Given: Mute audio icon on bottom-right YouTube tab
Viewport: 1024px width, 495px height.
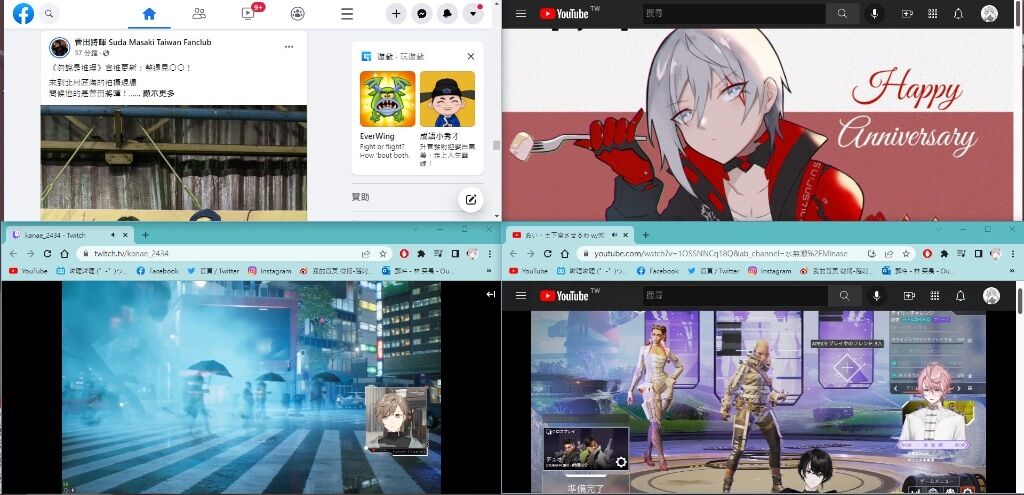Looking at the screenshot, I should point(613,235).
